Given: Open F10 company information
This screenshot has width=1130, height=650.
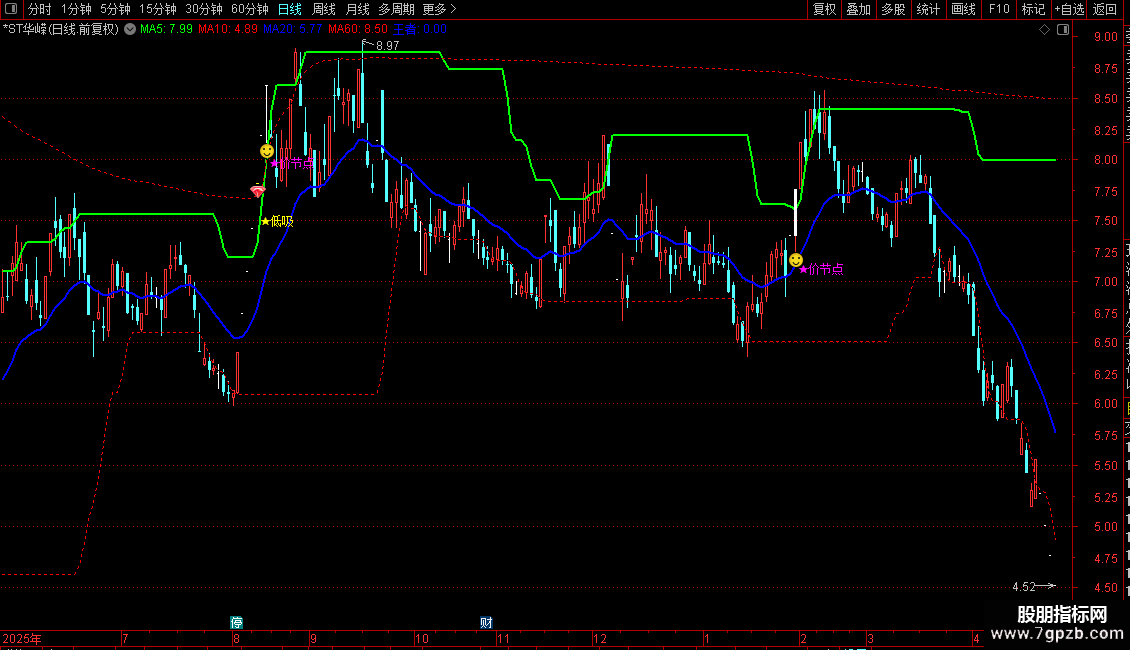Looking at the screenshot, I should point(999,9).
